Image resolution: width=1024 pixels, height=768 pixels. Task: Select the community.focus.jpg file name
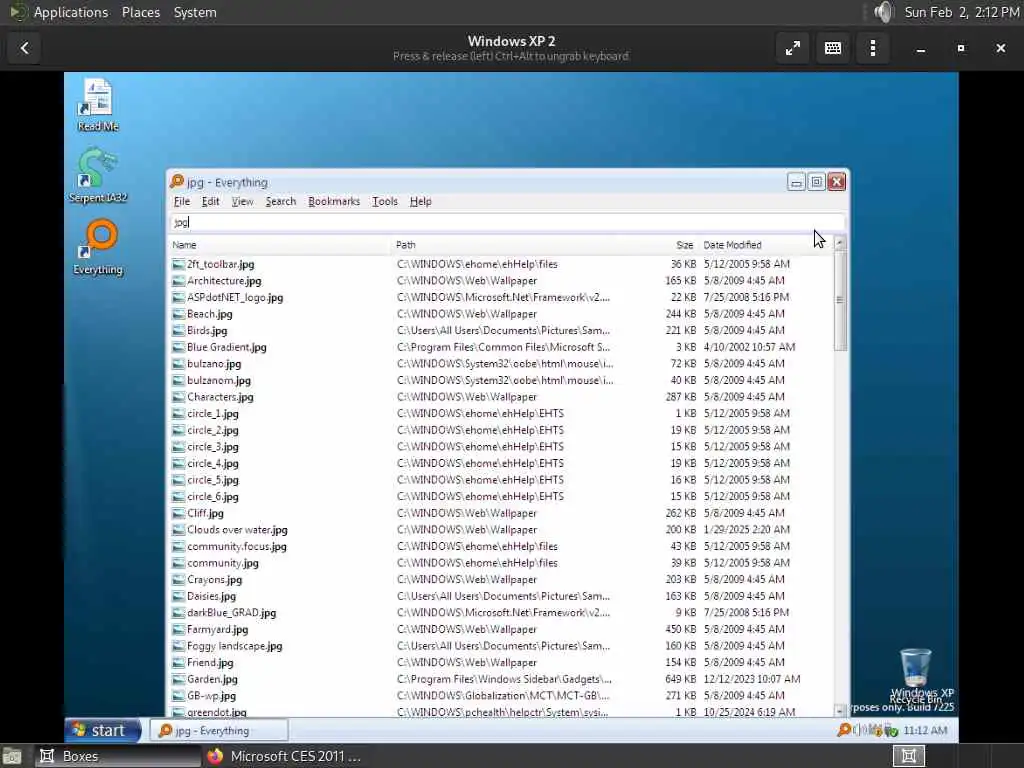tap(236, 547)
